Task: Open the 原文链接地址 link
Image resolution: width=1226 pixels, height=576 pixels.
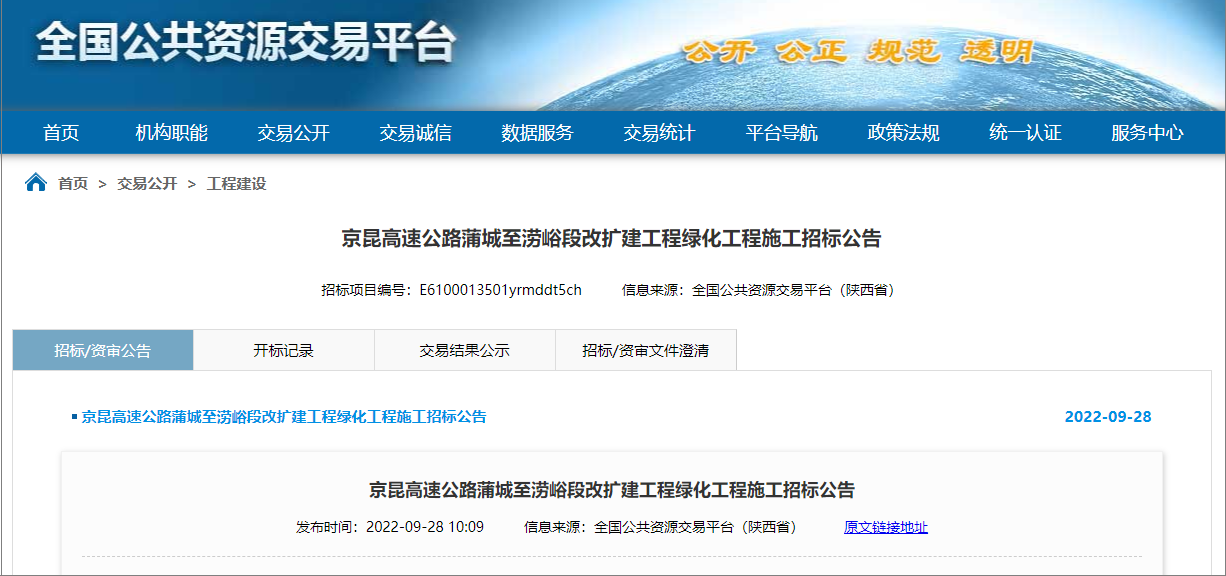Action: click(x=885, y=527)
